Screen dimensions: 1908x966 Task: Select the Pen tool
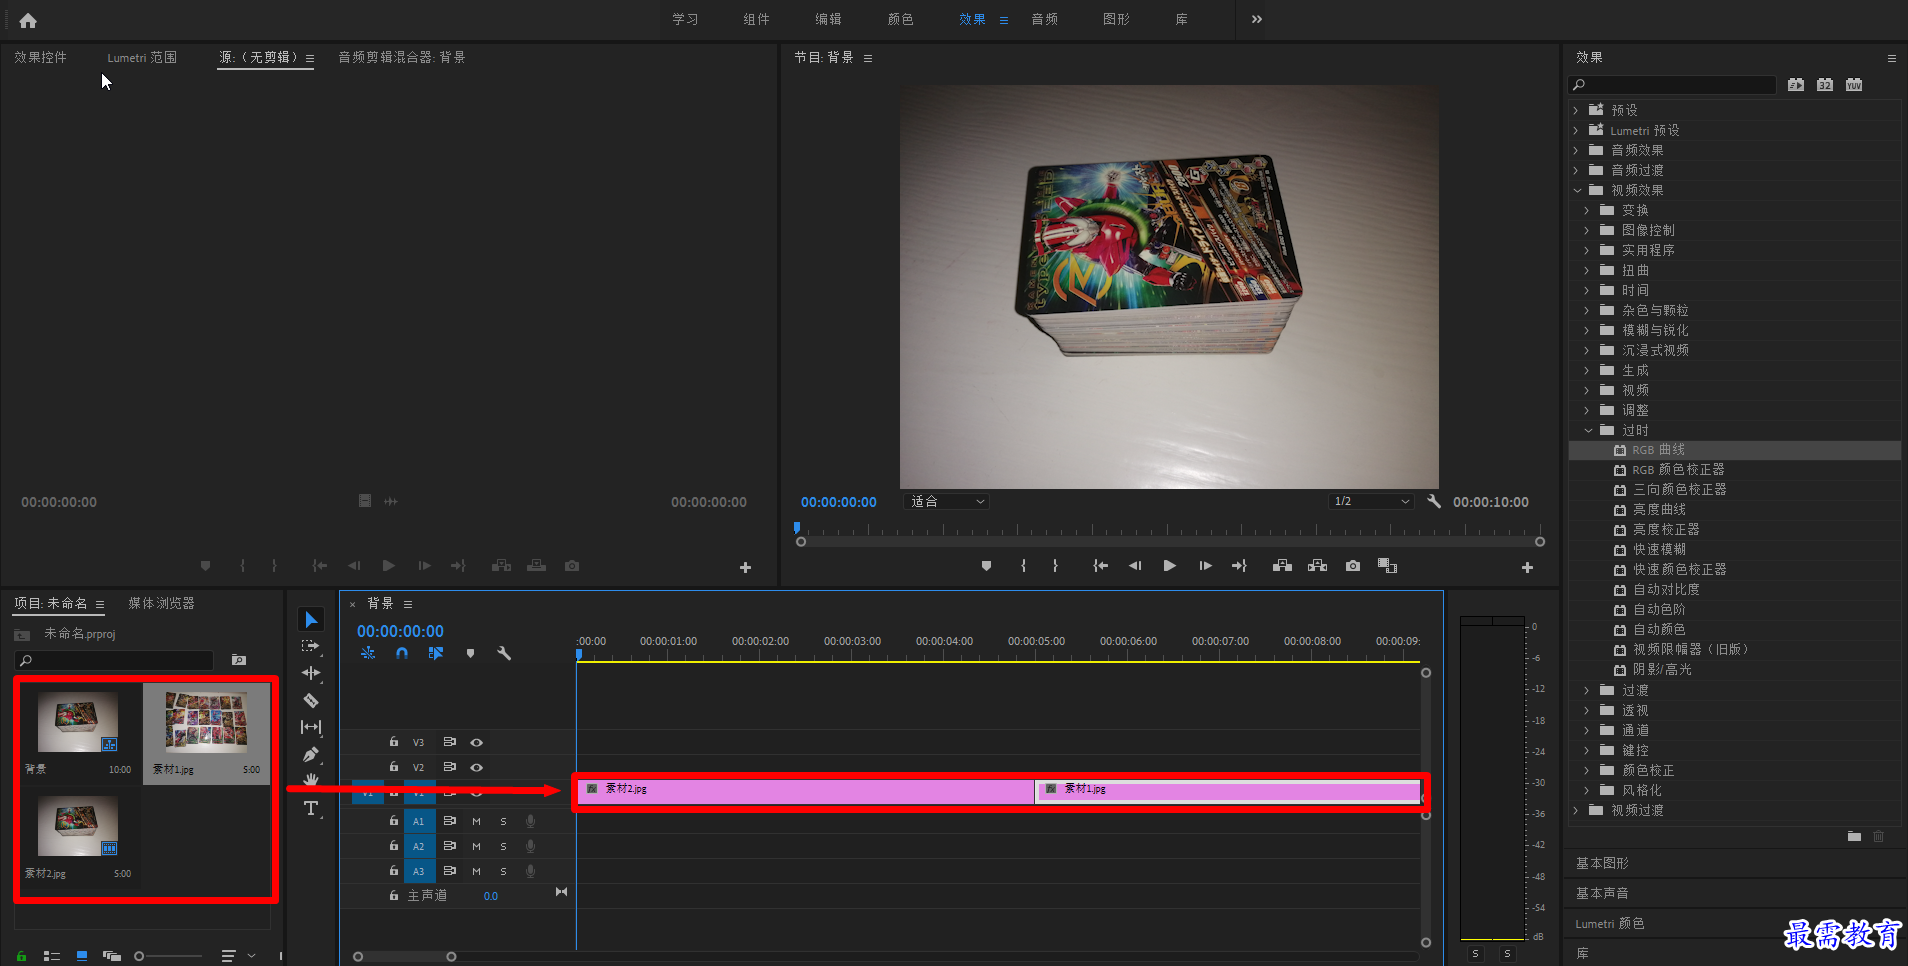point(311,754)
